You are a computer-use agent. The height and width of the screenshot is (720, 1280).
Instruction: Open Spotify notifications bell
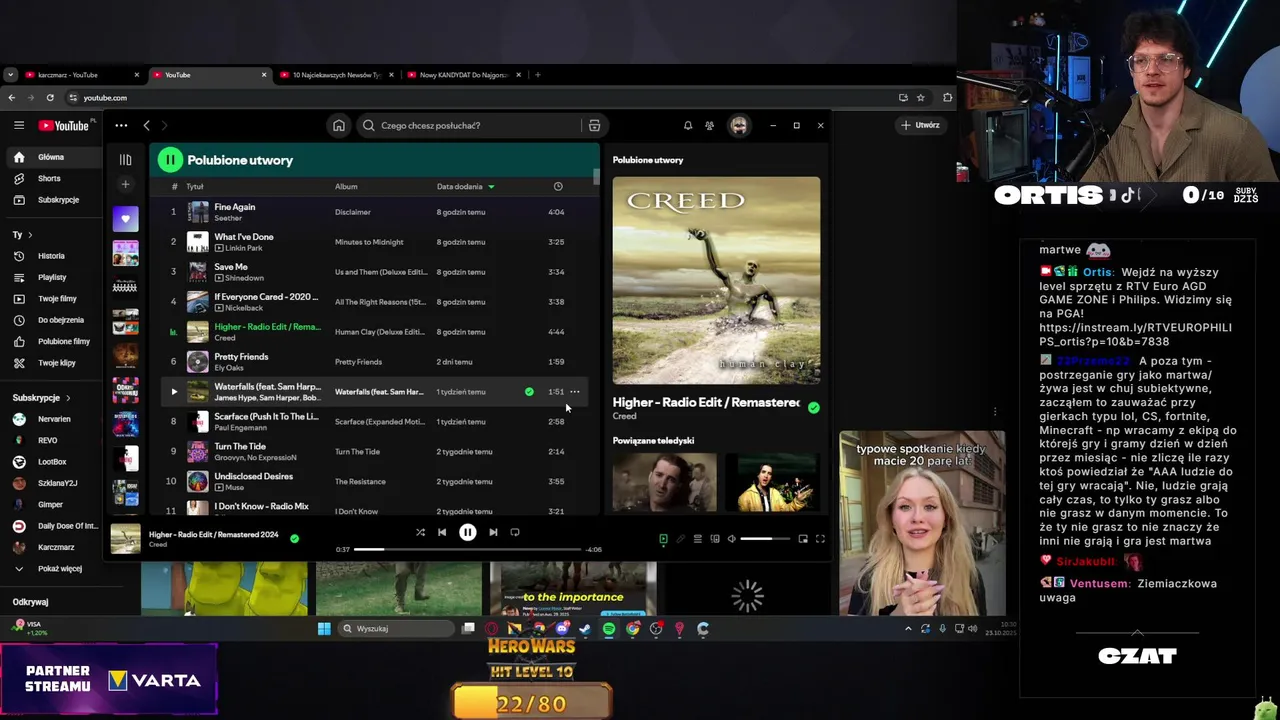pyautogui.click(x=688, y=125)
